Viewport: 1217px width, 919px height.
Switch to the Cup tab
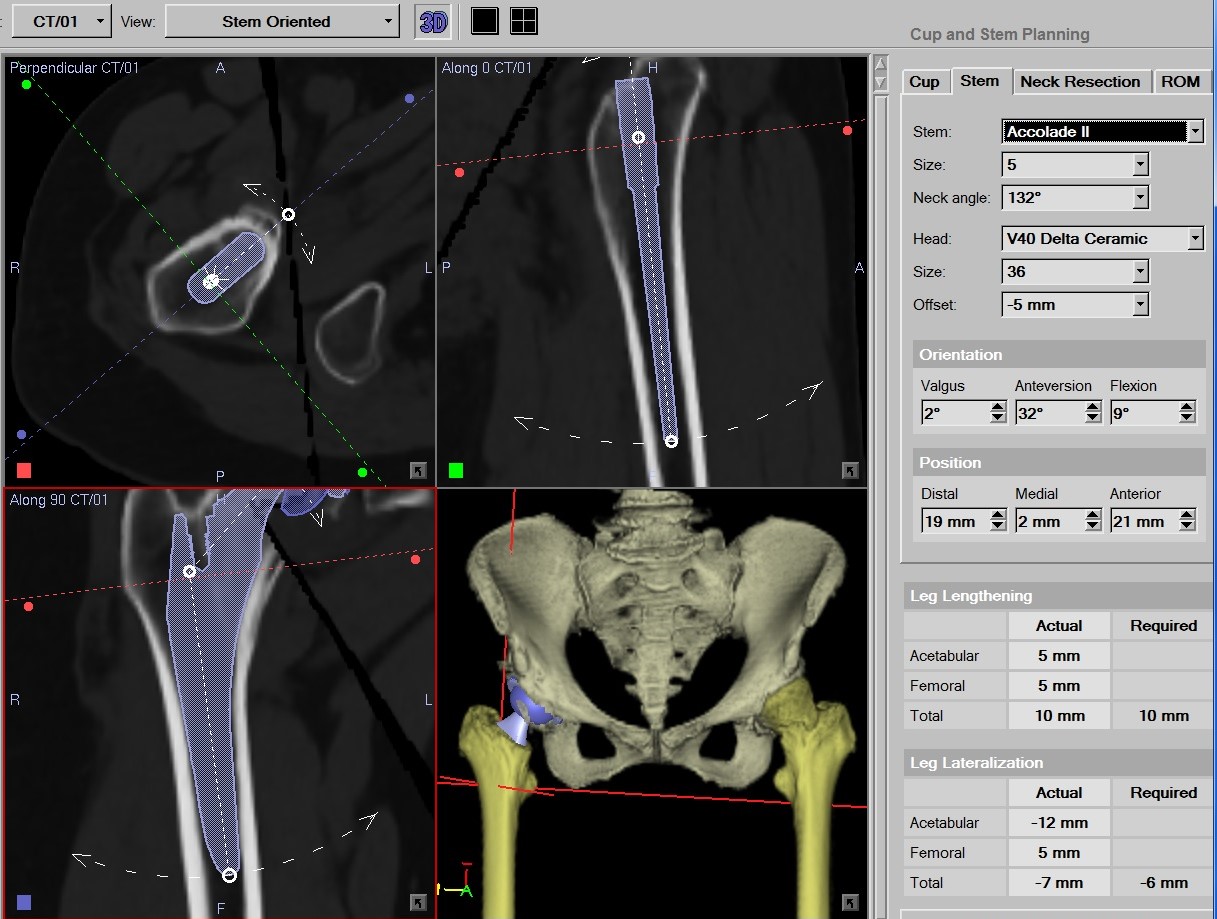tap(924, 82)
